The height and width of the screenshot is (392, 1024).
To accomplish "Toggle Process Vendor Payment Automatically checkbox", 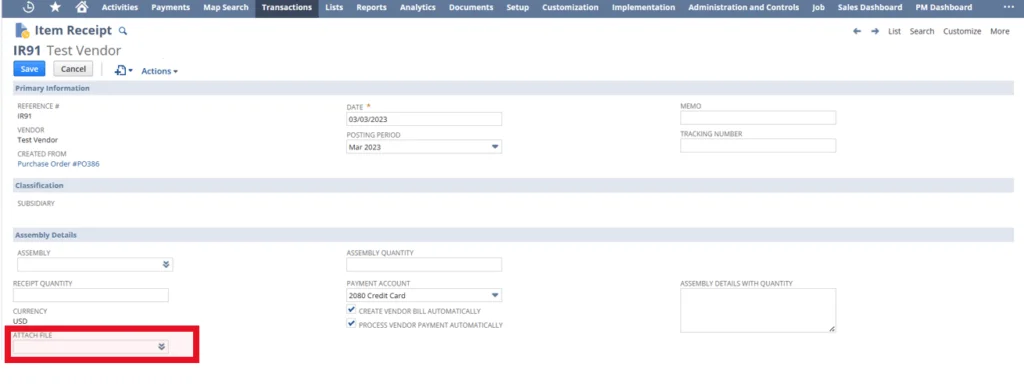I will 351,324.
